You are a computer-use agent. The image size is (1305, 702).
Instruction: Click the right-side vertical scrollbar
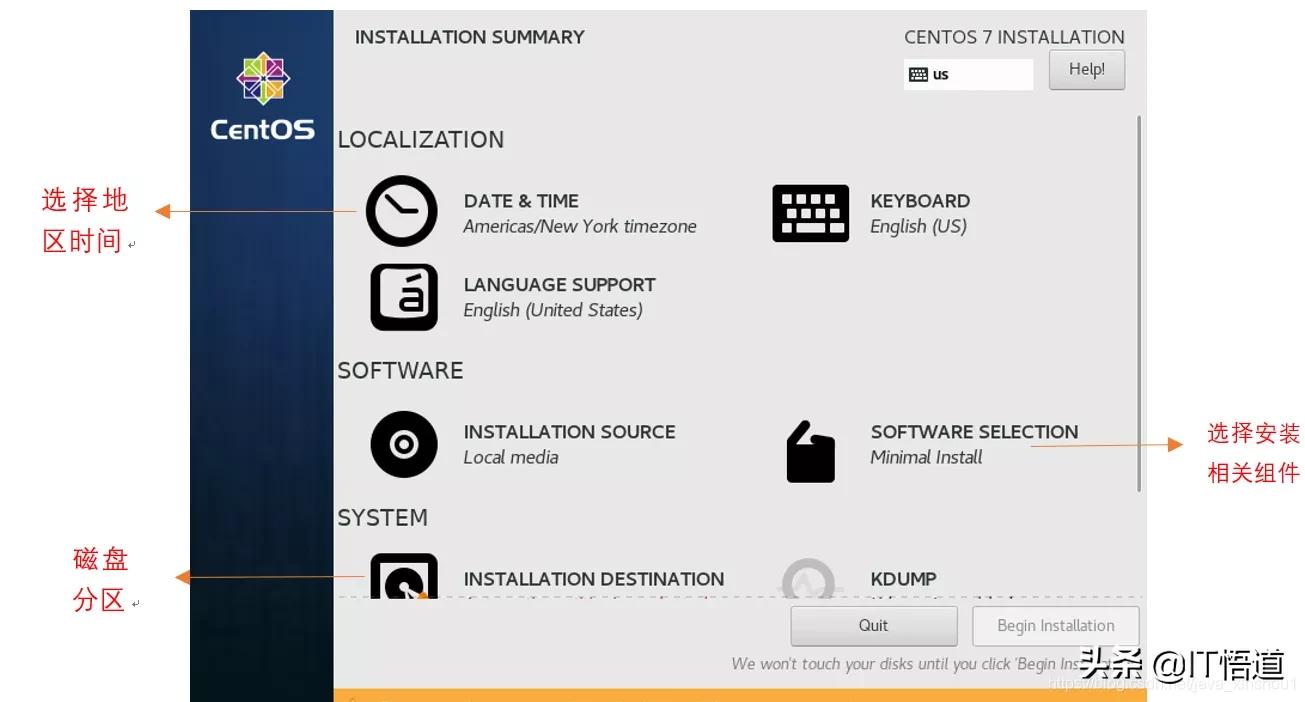pos(1140,300)
